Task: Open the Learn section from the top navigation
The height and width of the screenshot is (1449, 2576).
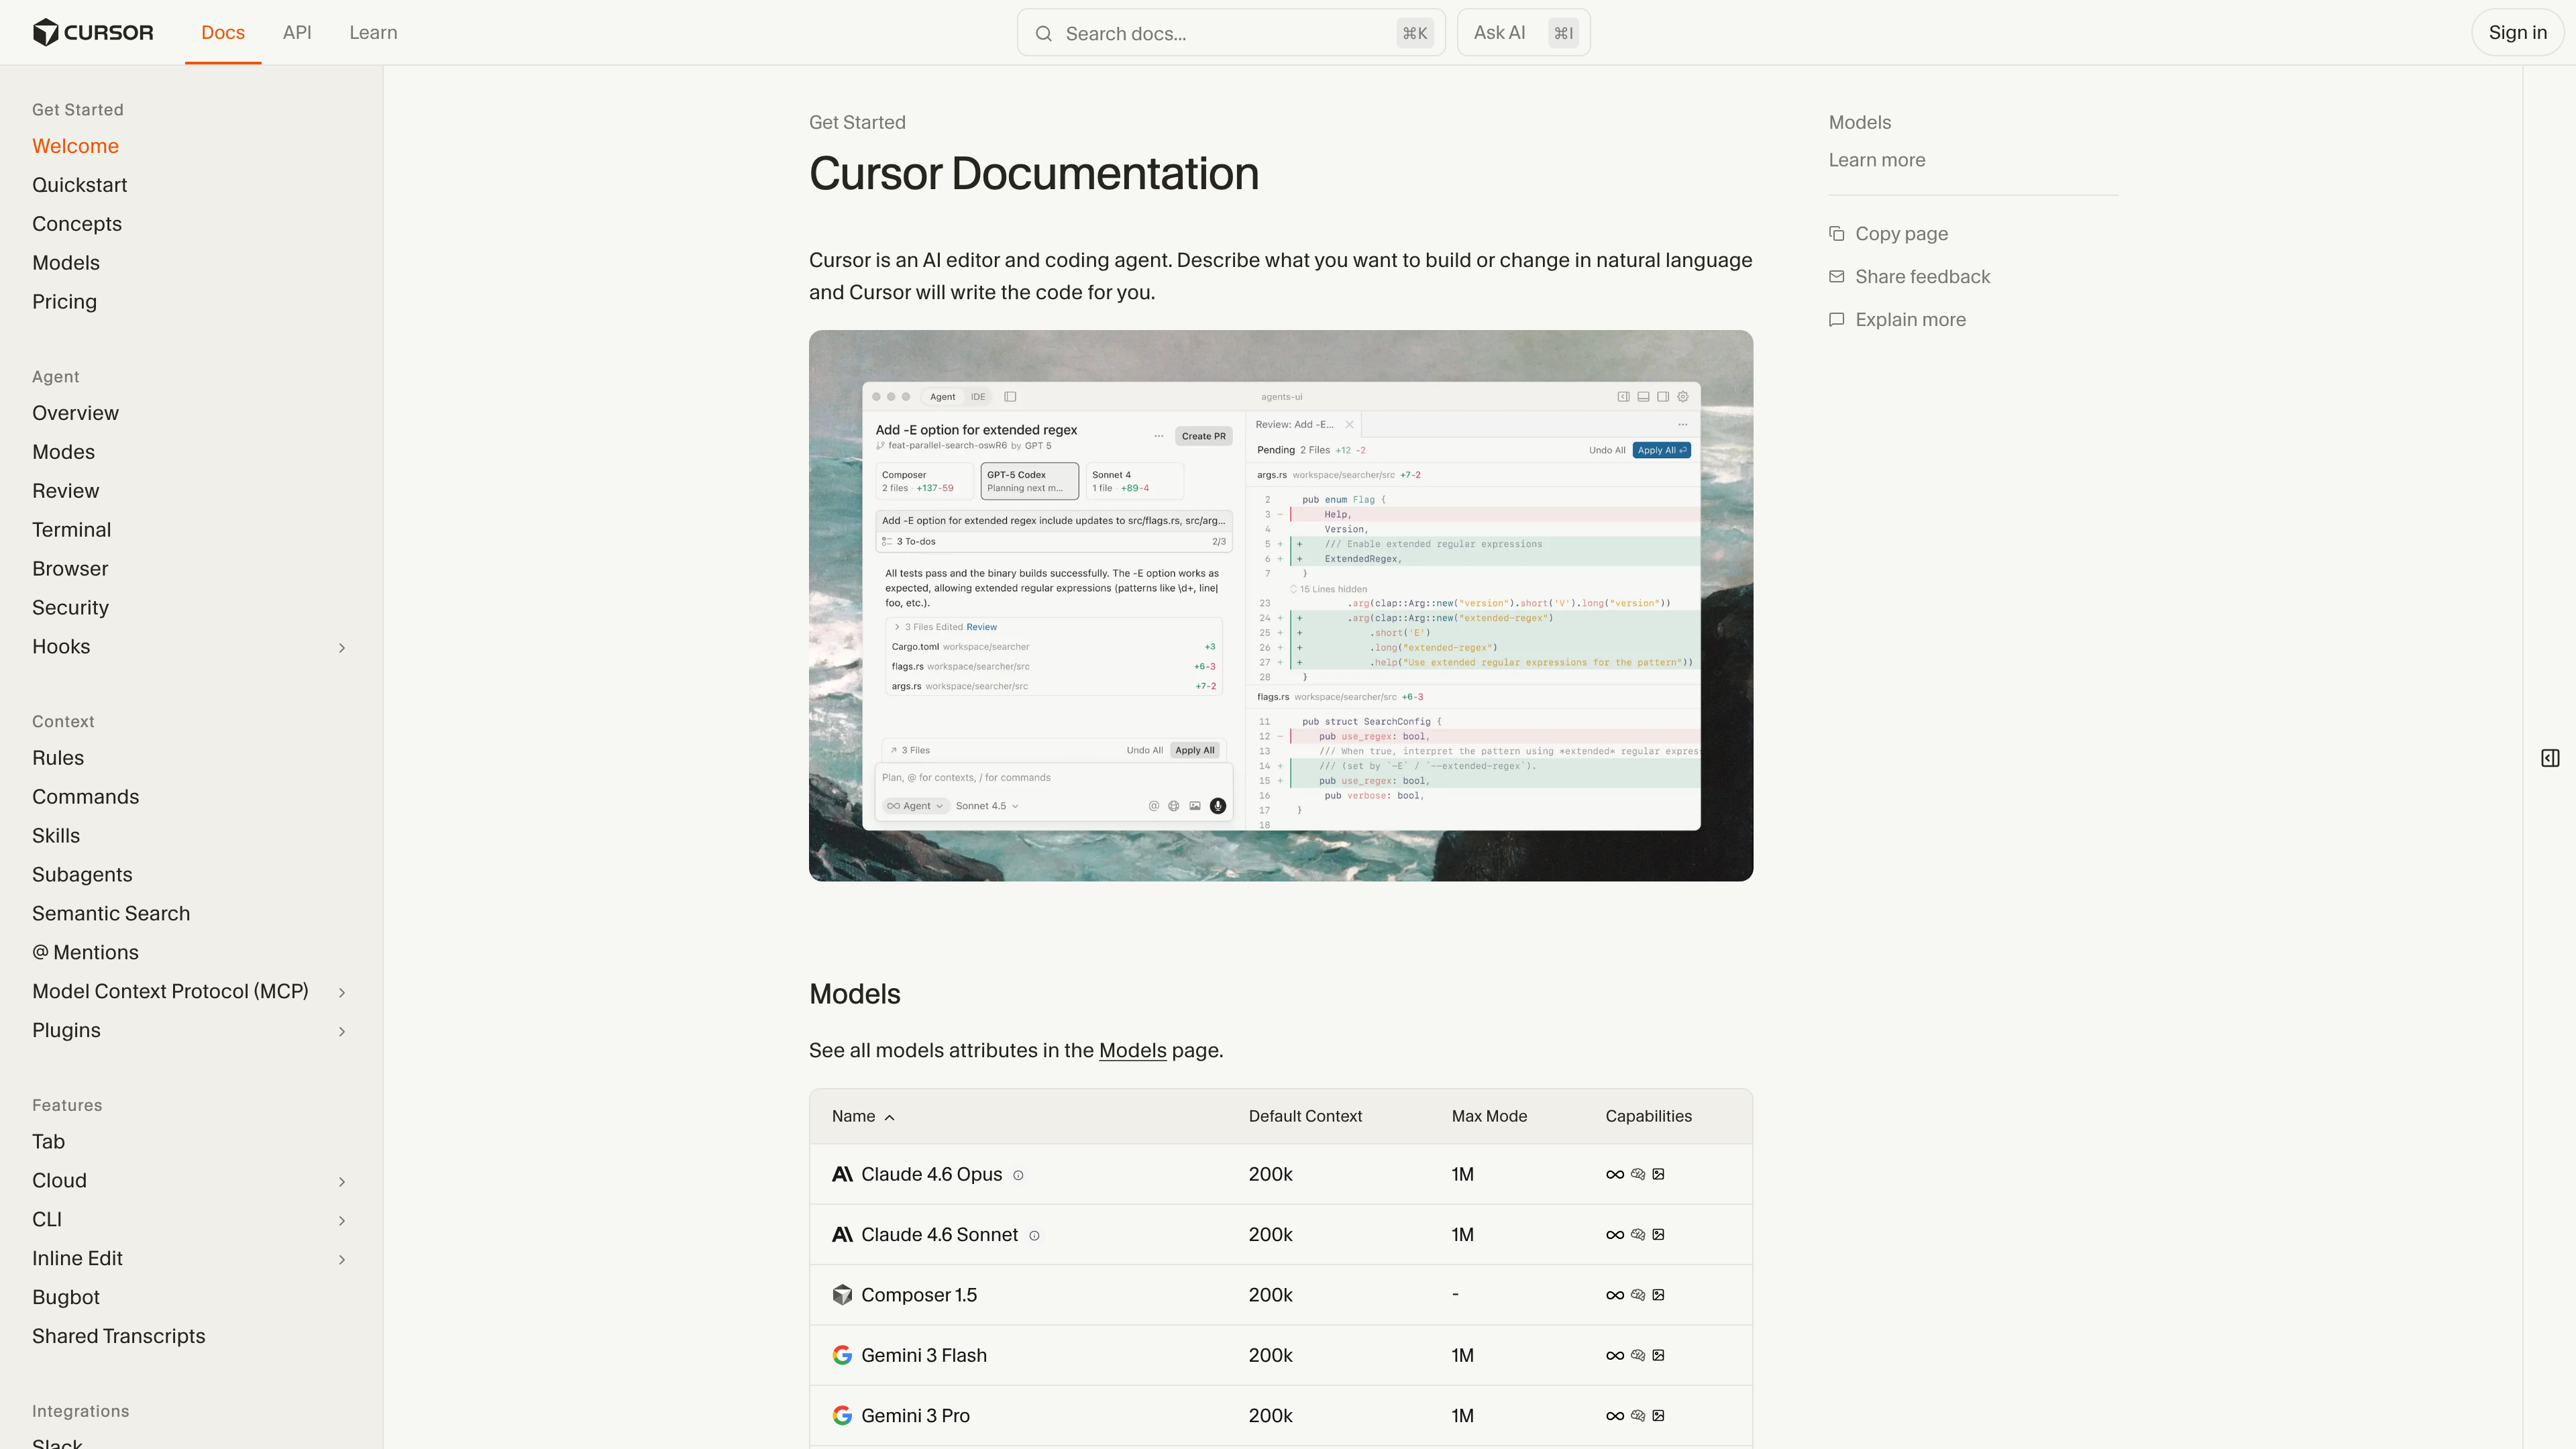Action: (373, 32)
